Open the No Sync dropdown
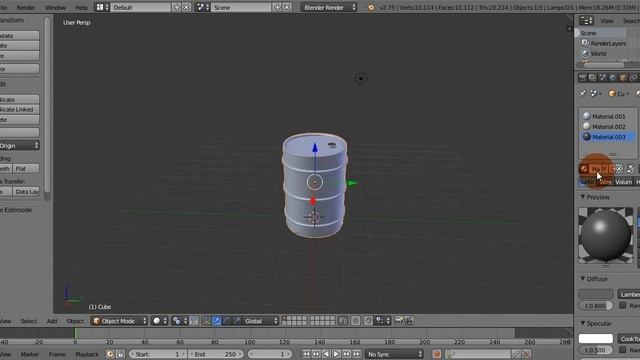 click(x=395, y=354)
